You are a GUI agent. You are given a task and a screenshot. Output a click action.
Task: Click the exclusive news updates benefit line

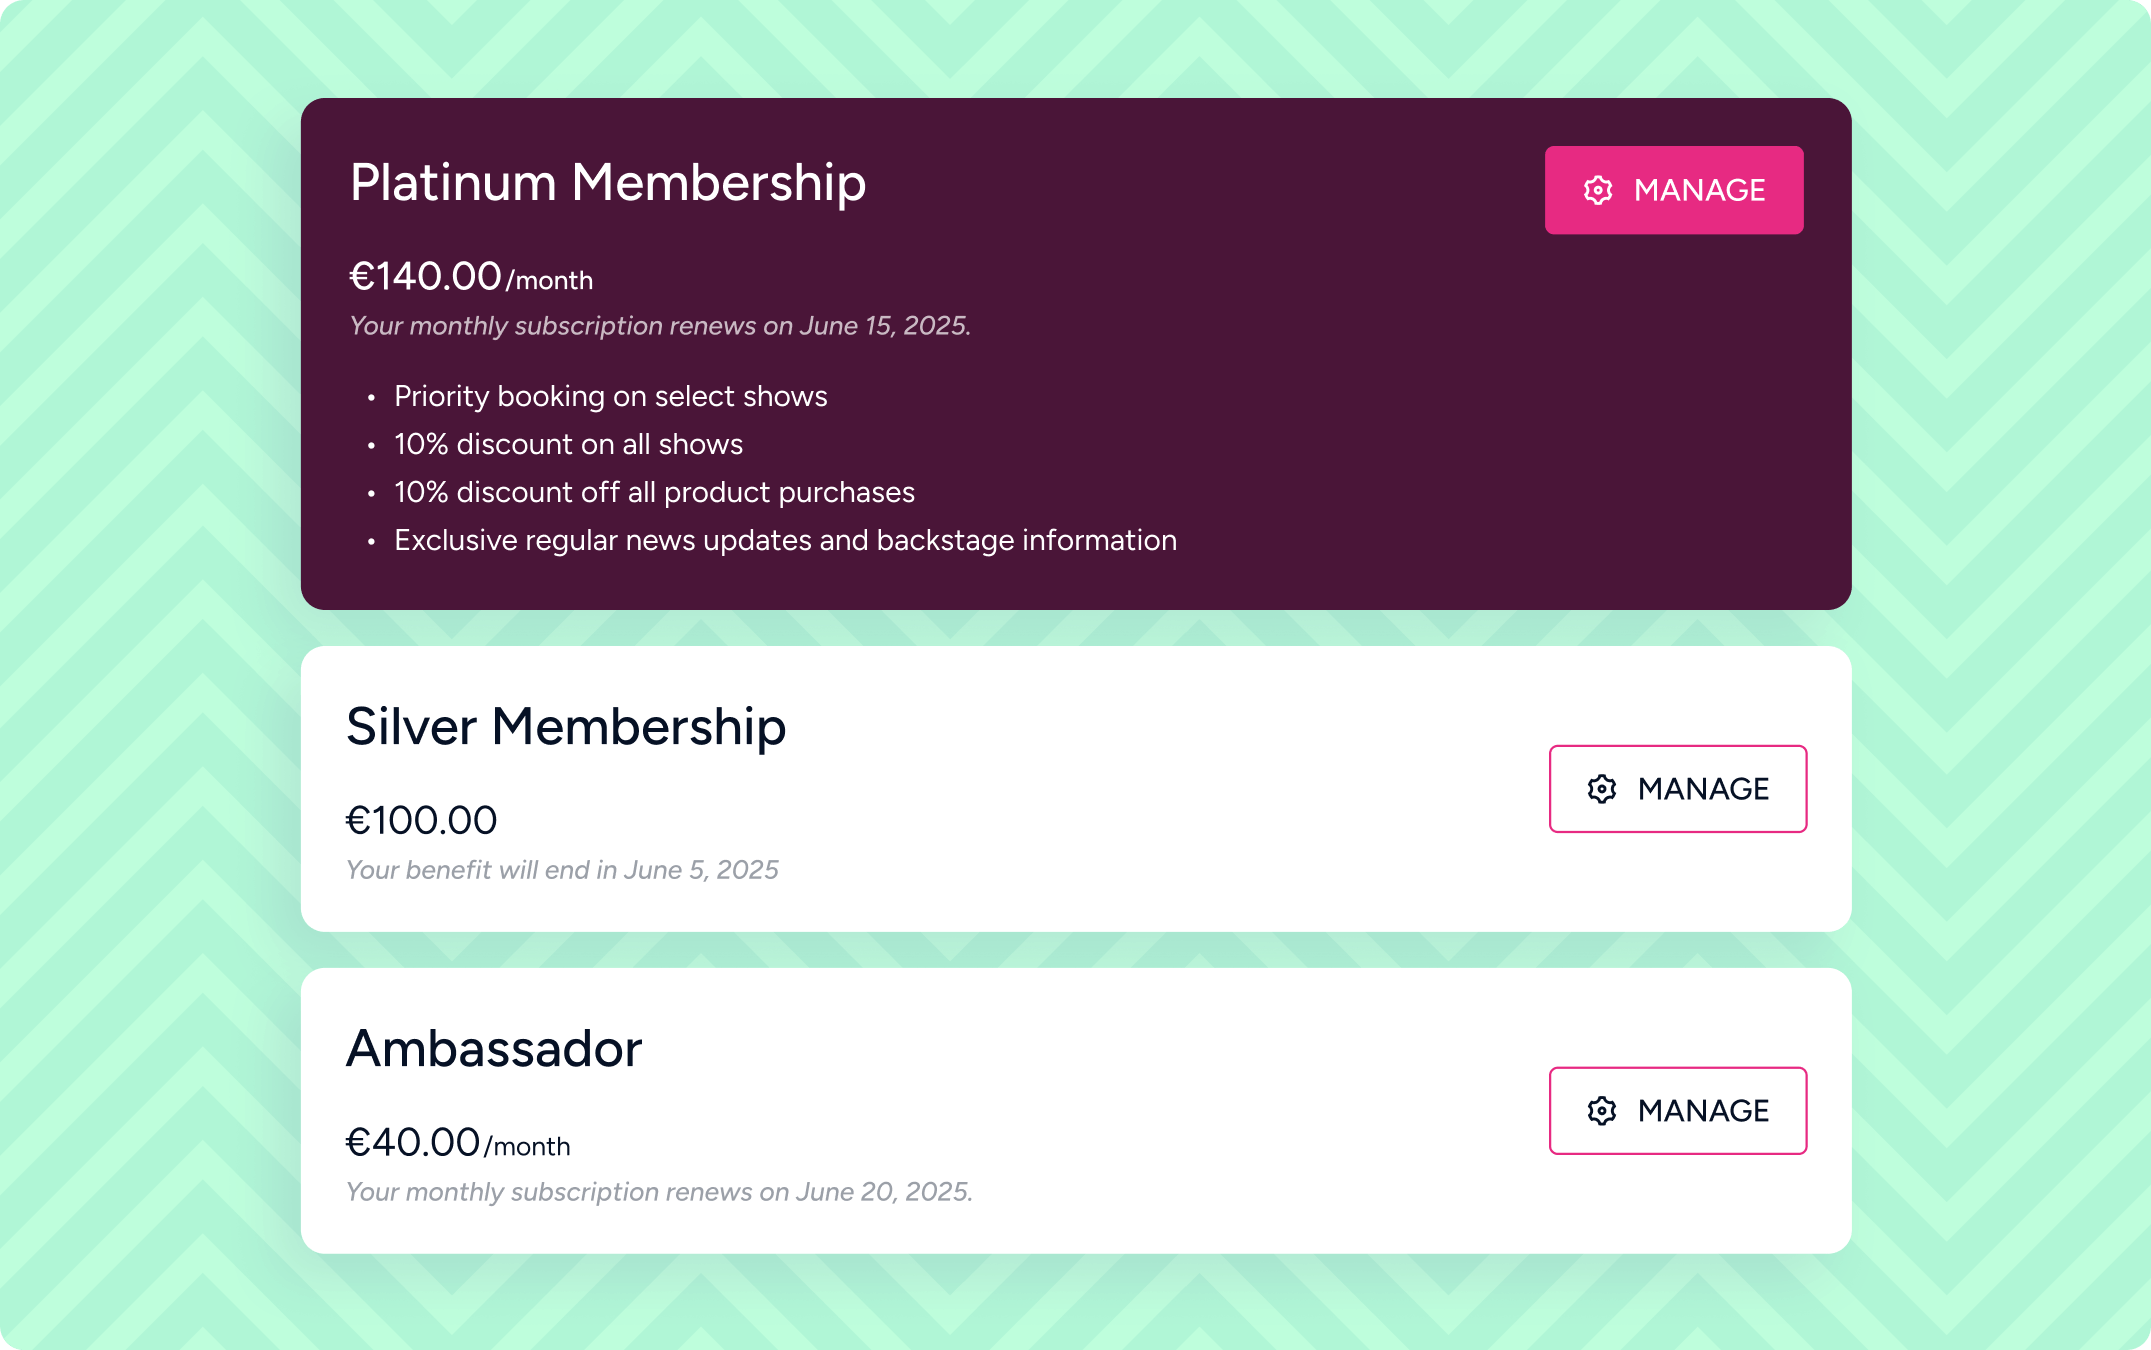[x=785, y=541]
